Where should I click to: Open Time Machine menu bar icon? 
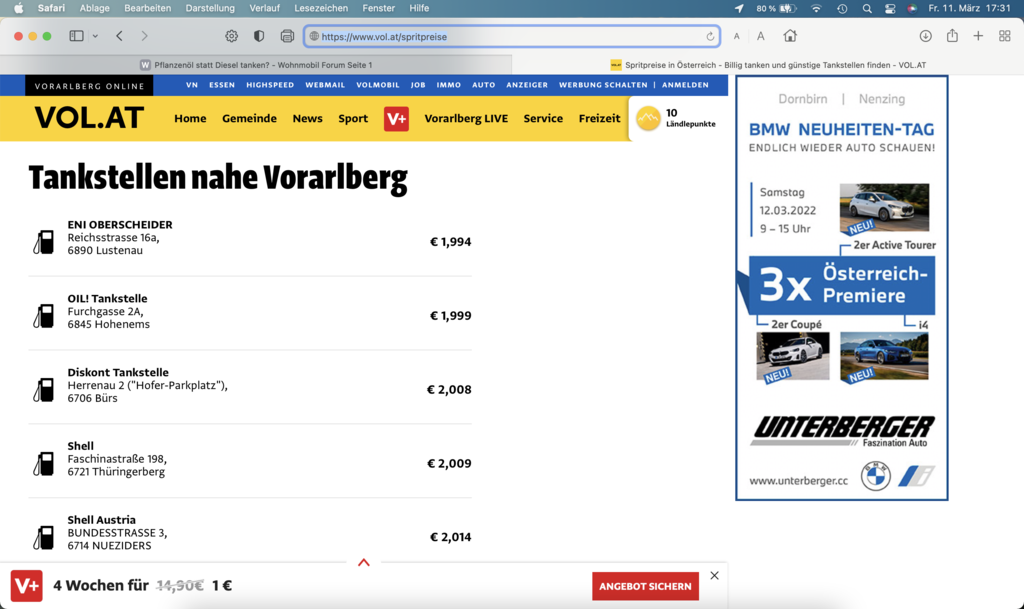pos(842,8)
